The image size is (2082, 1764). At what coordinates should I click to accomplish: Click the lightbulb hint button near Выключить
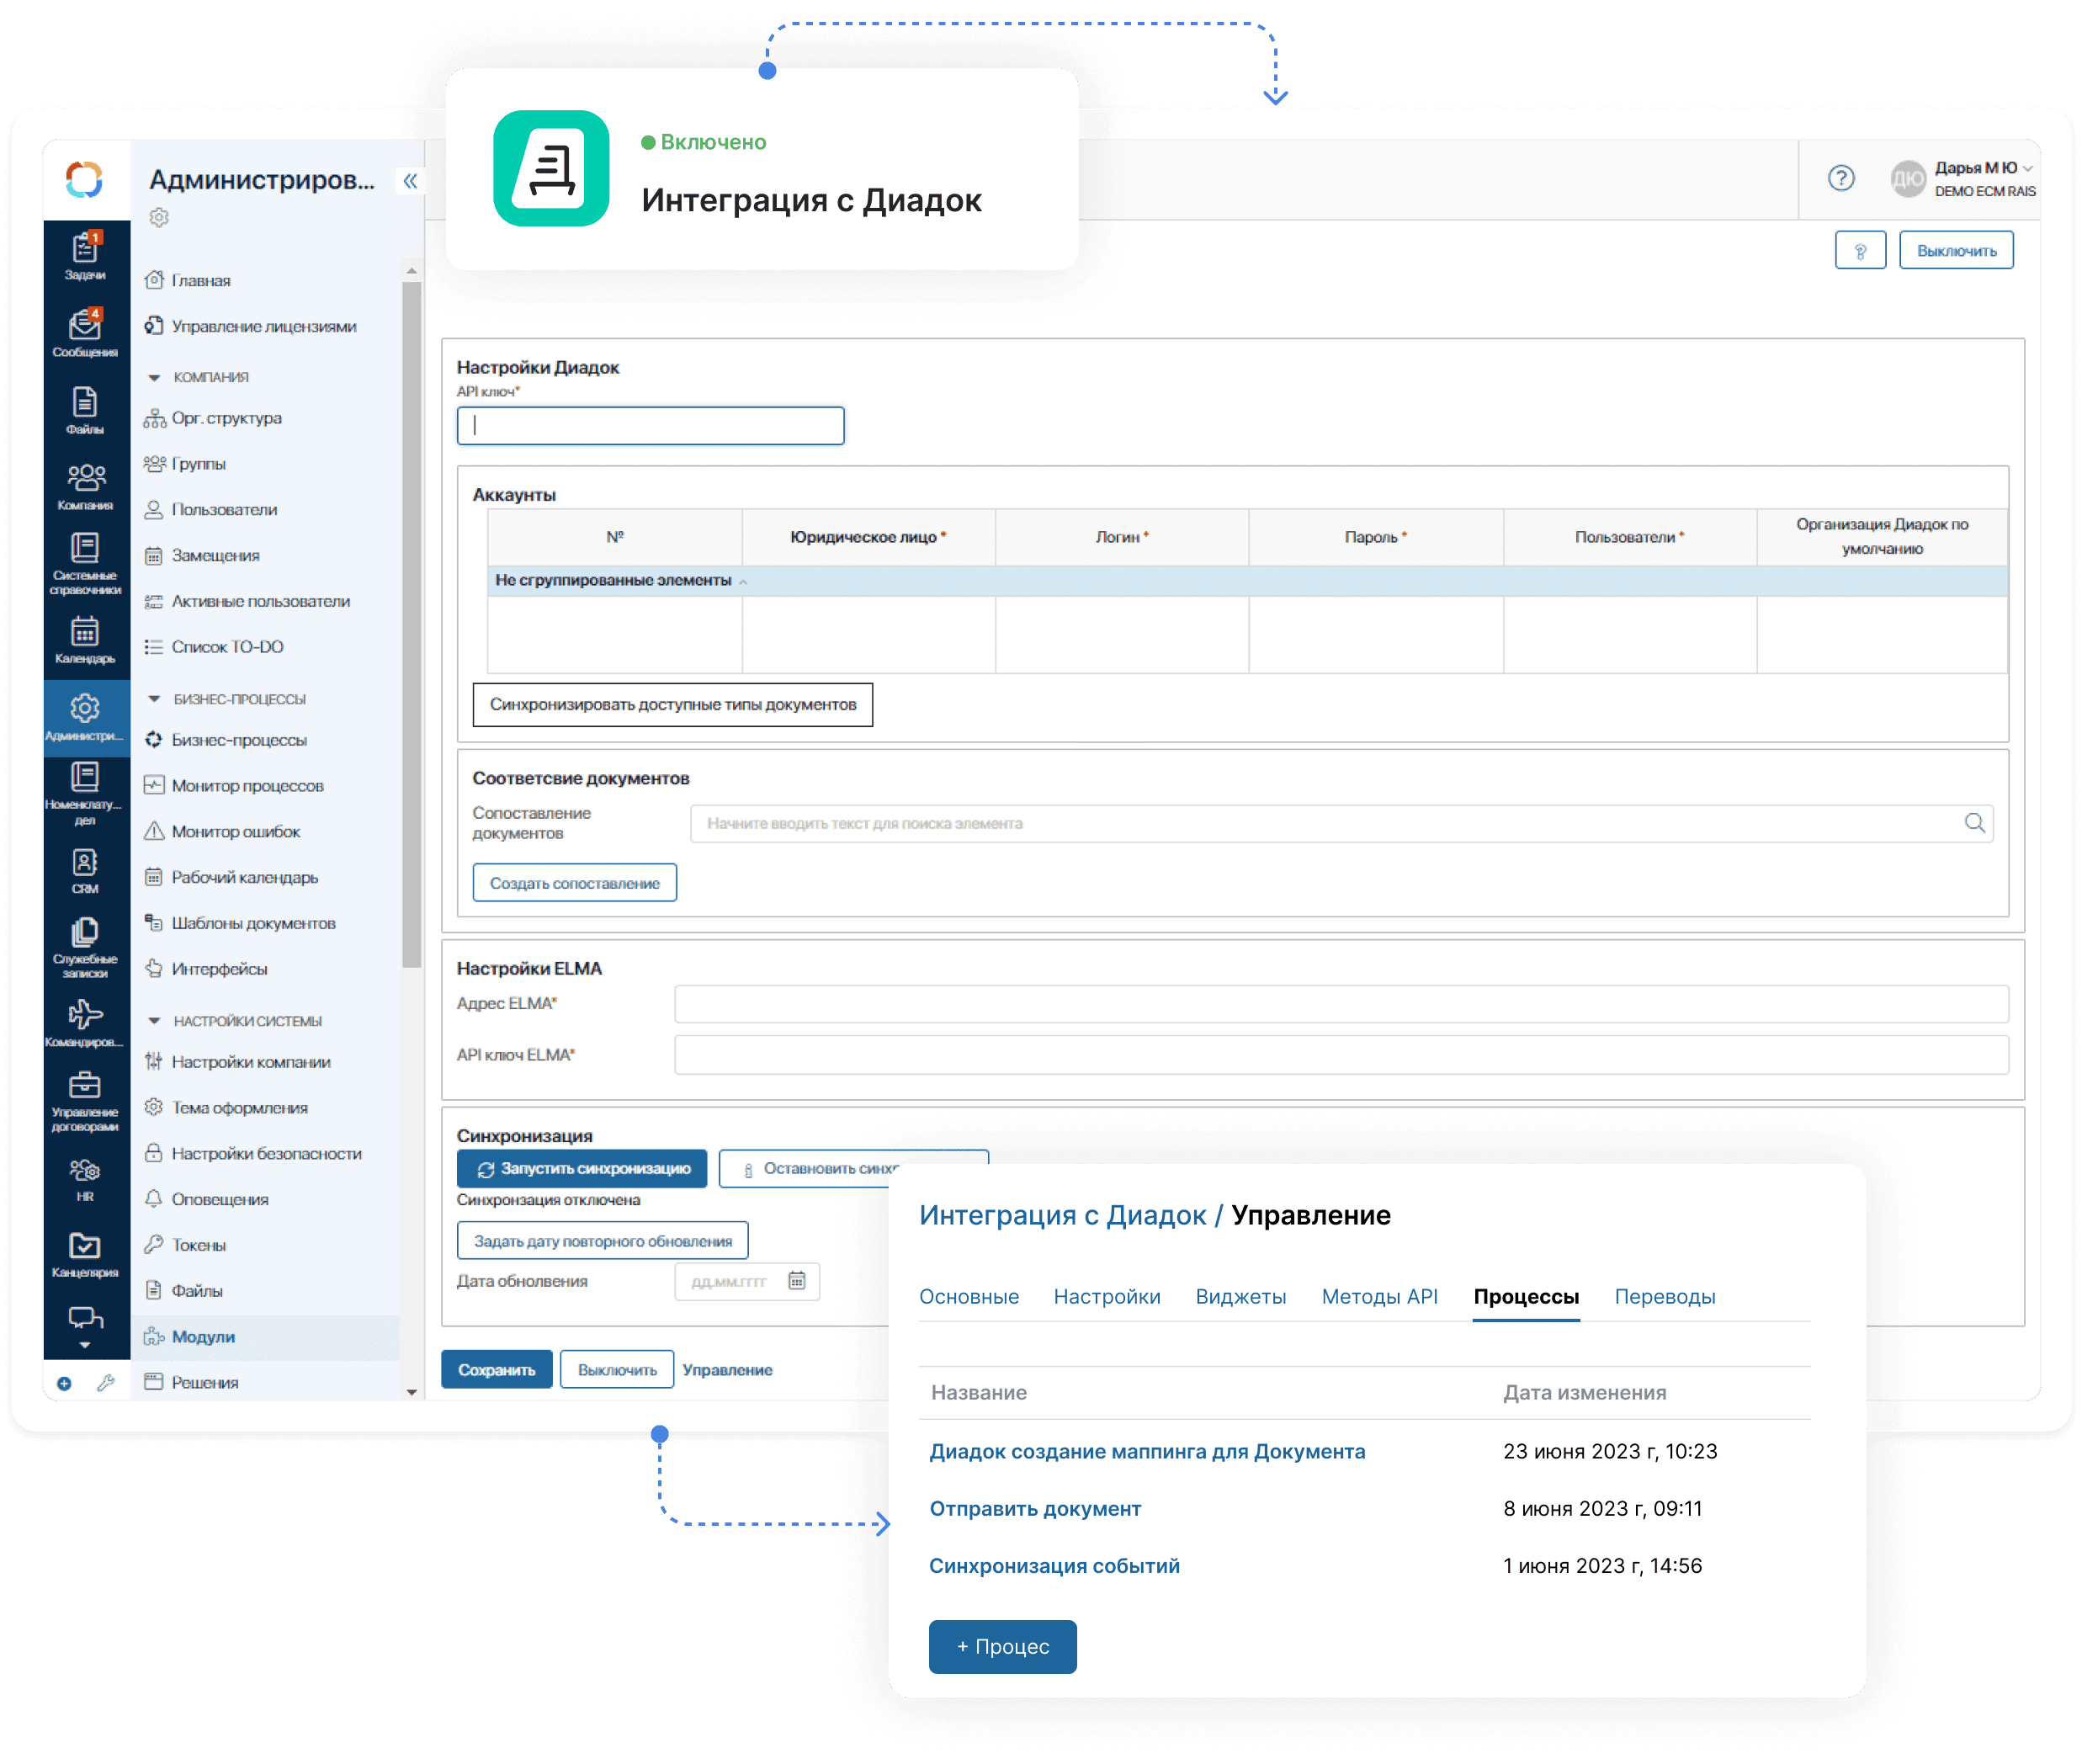[x=1860, y=250]
